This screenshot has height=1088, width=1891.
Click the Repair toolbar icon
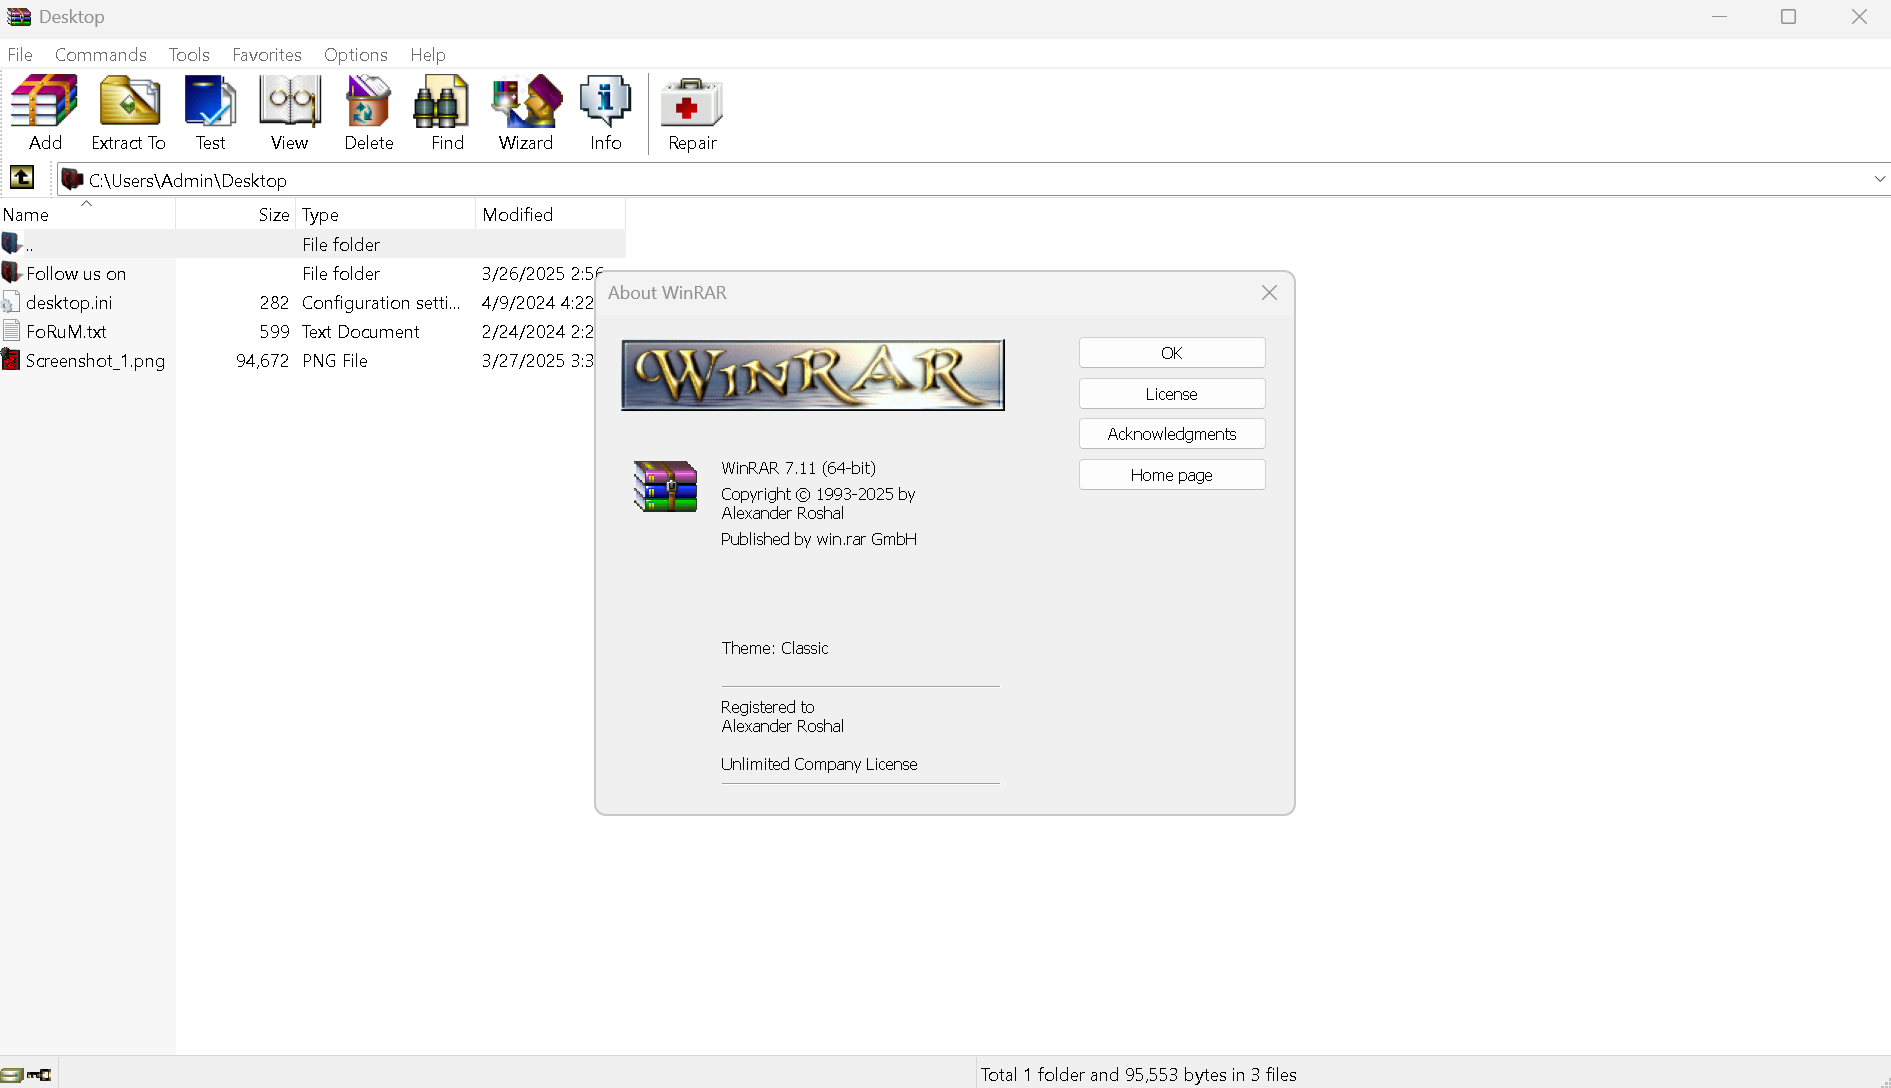coord(692,102)
